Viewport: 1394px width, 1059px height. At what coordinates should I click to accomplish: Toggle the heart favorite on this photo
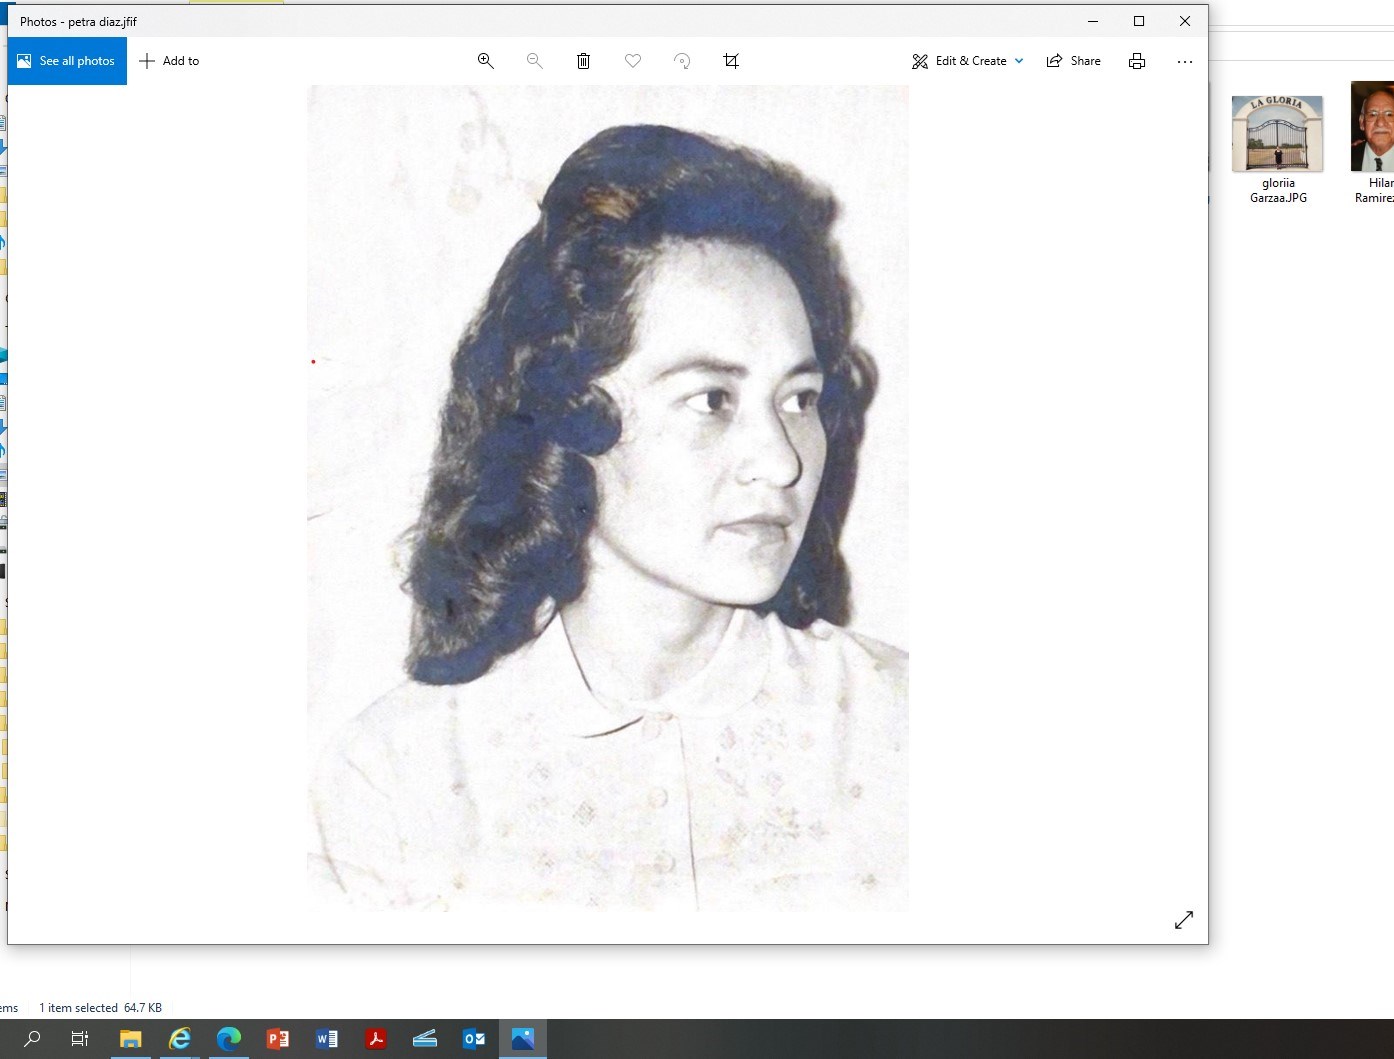coord(633,60)
